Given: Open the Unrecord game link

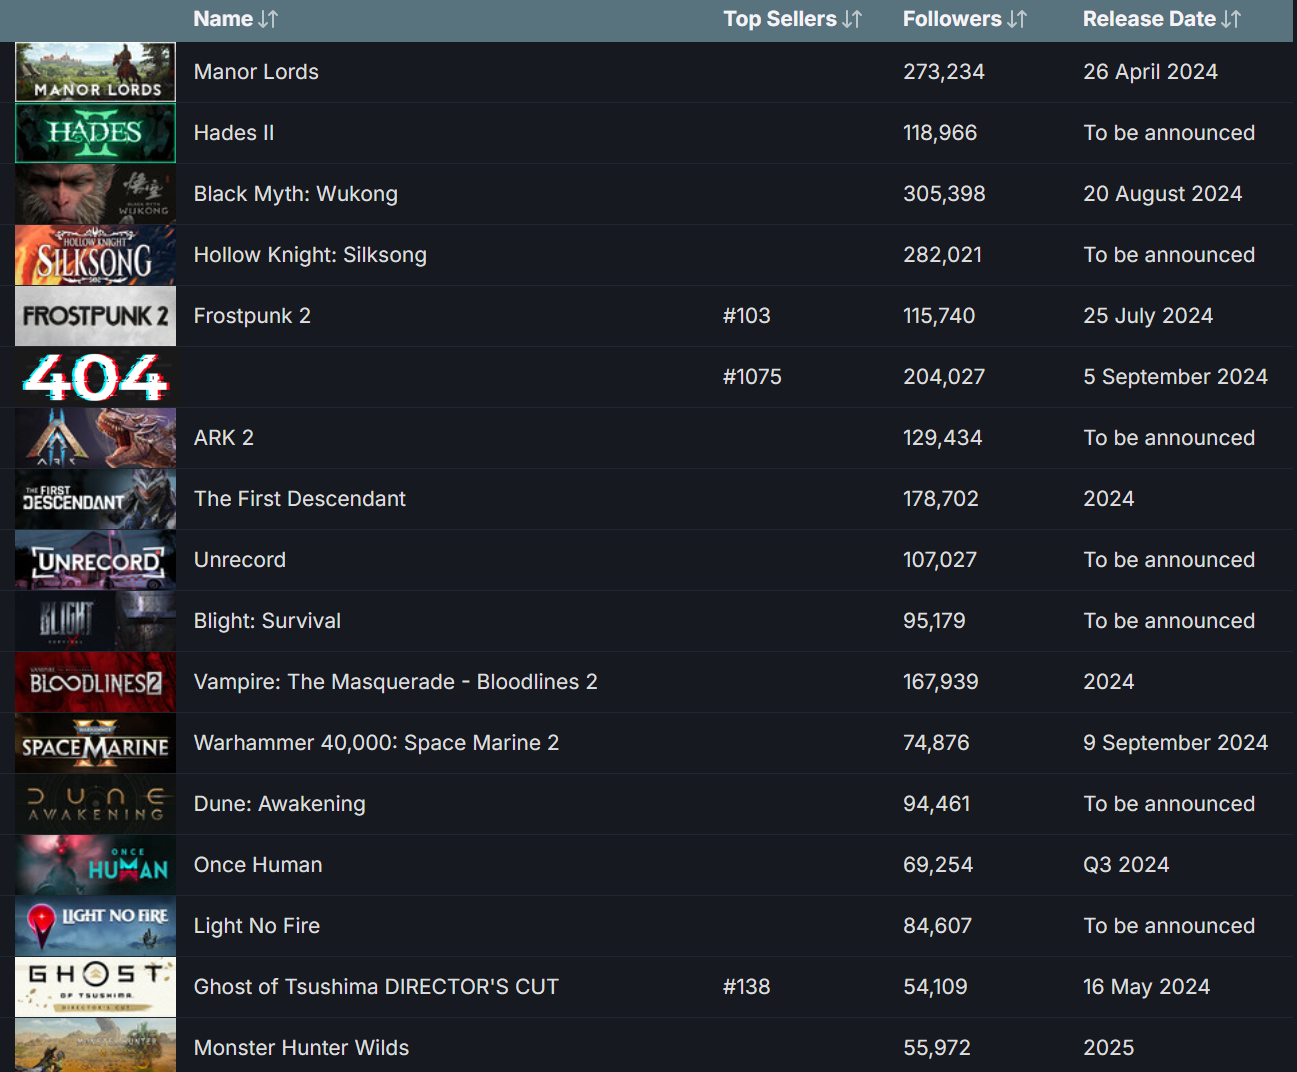Looking at the screenshot, I should [x=240, y=560].
